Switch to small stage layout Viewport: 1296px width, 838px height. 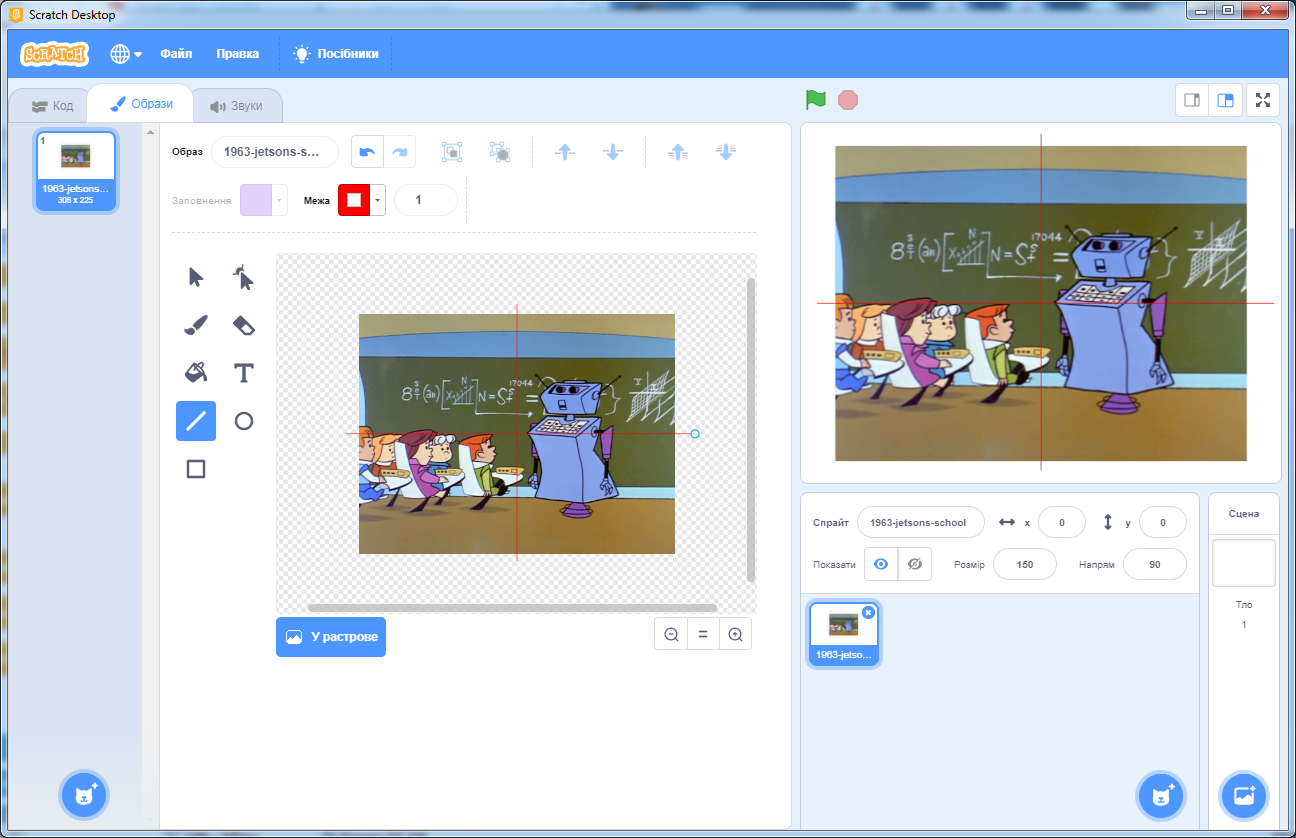click(x=1192, y=100)
